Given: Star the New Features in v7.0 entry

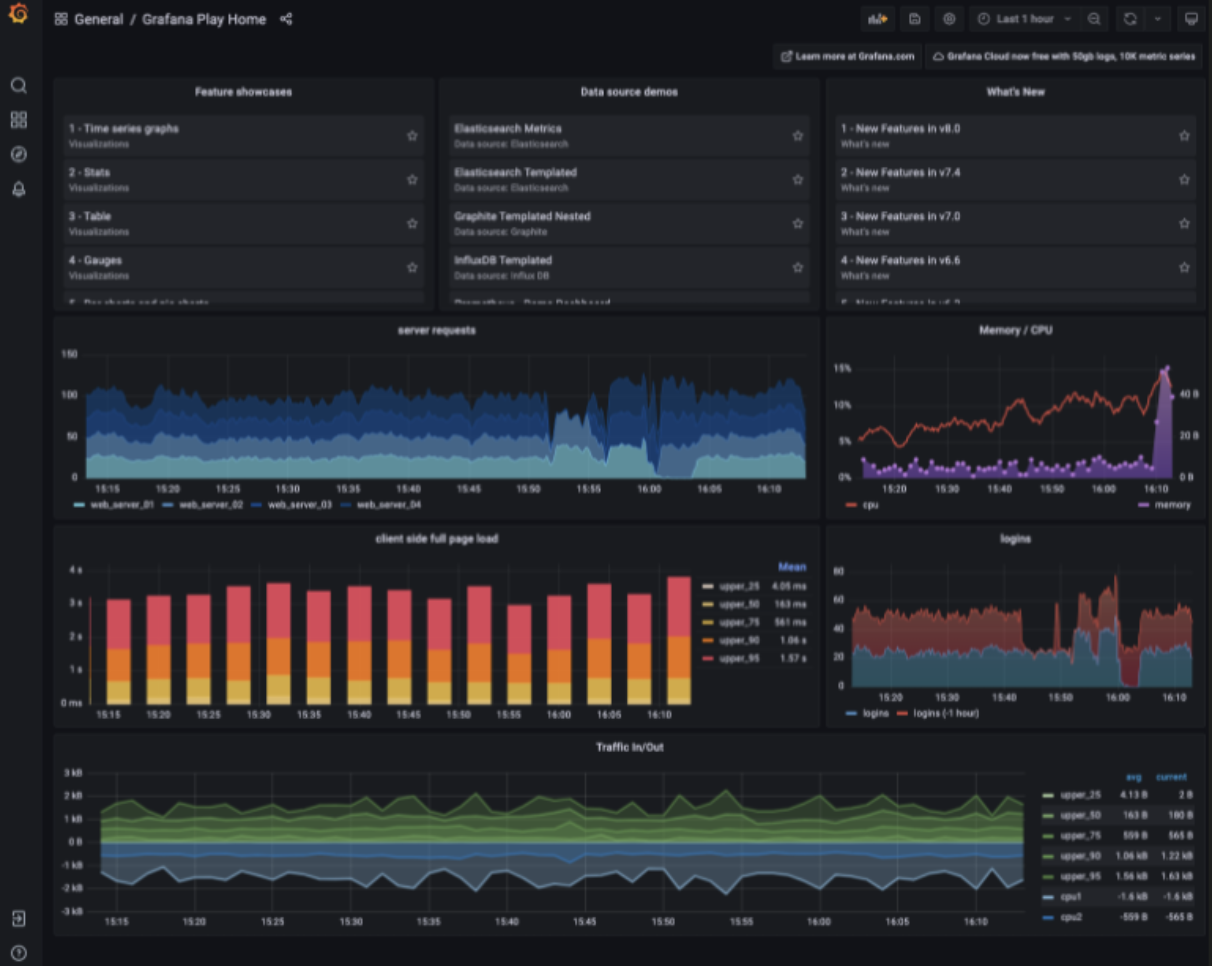Looking at the screenshot, I should [1184, 223].
